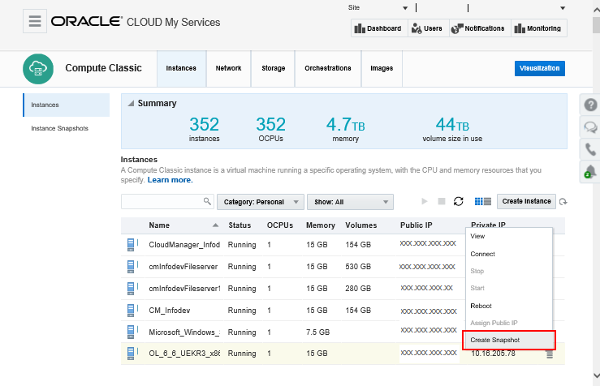Image resolution: width=600 pixels, height=386 pixels.
Task: Click CM_Infodev instance icon
Action: [131, 310]
